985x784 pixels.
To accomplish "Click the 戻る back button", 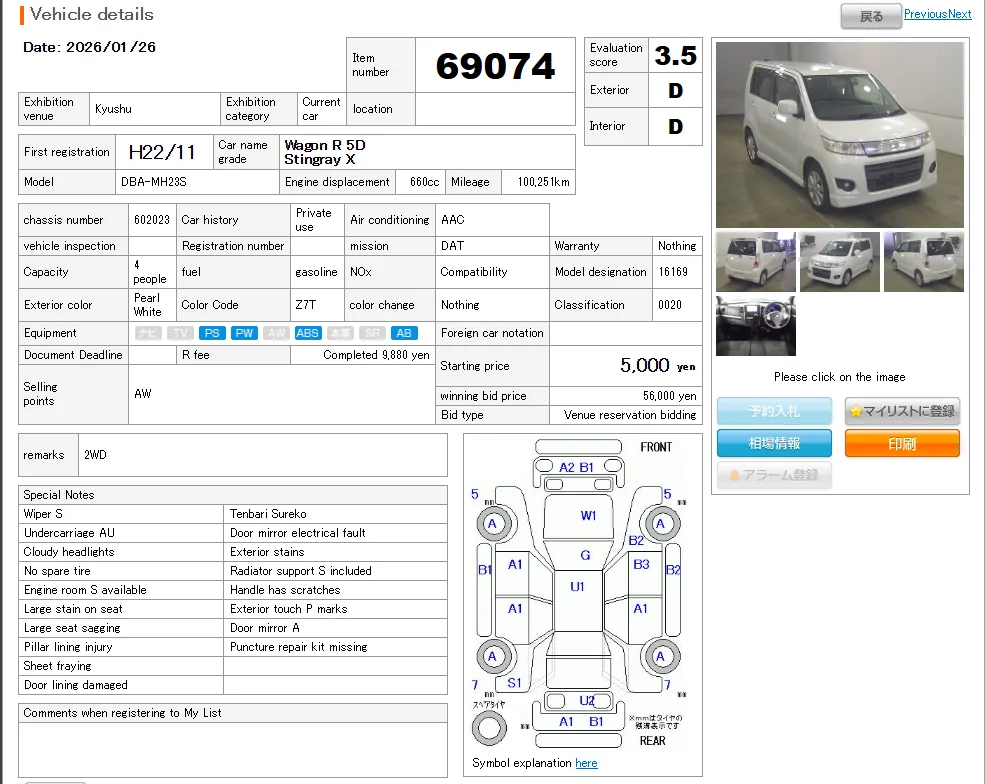I will [871, 16].
